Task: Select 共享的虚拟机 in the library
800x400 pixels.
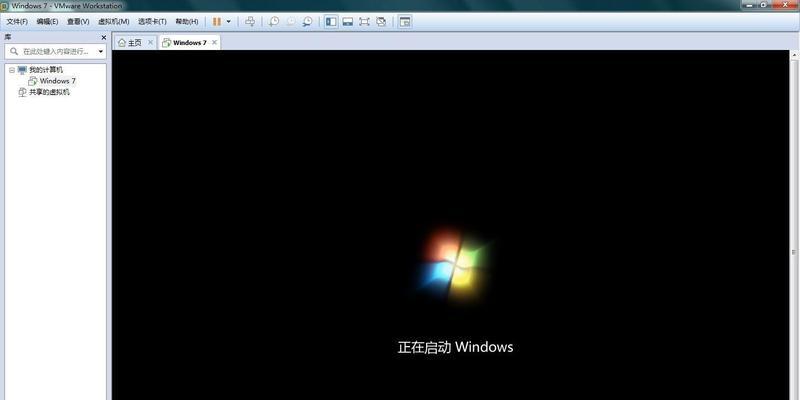Action: tap(49, 92)
